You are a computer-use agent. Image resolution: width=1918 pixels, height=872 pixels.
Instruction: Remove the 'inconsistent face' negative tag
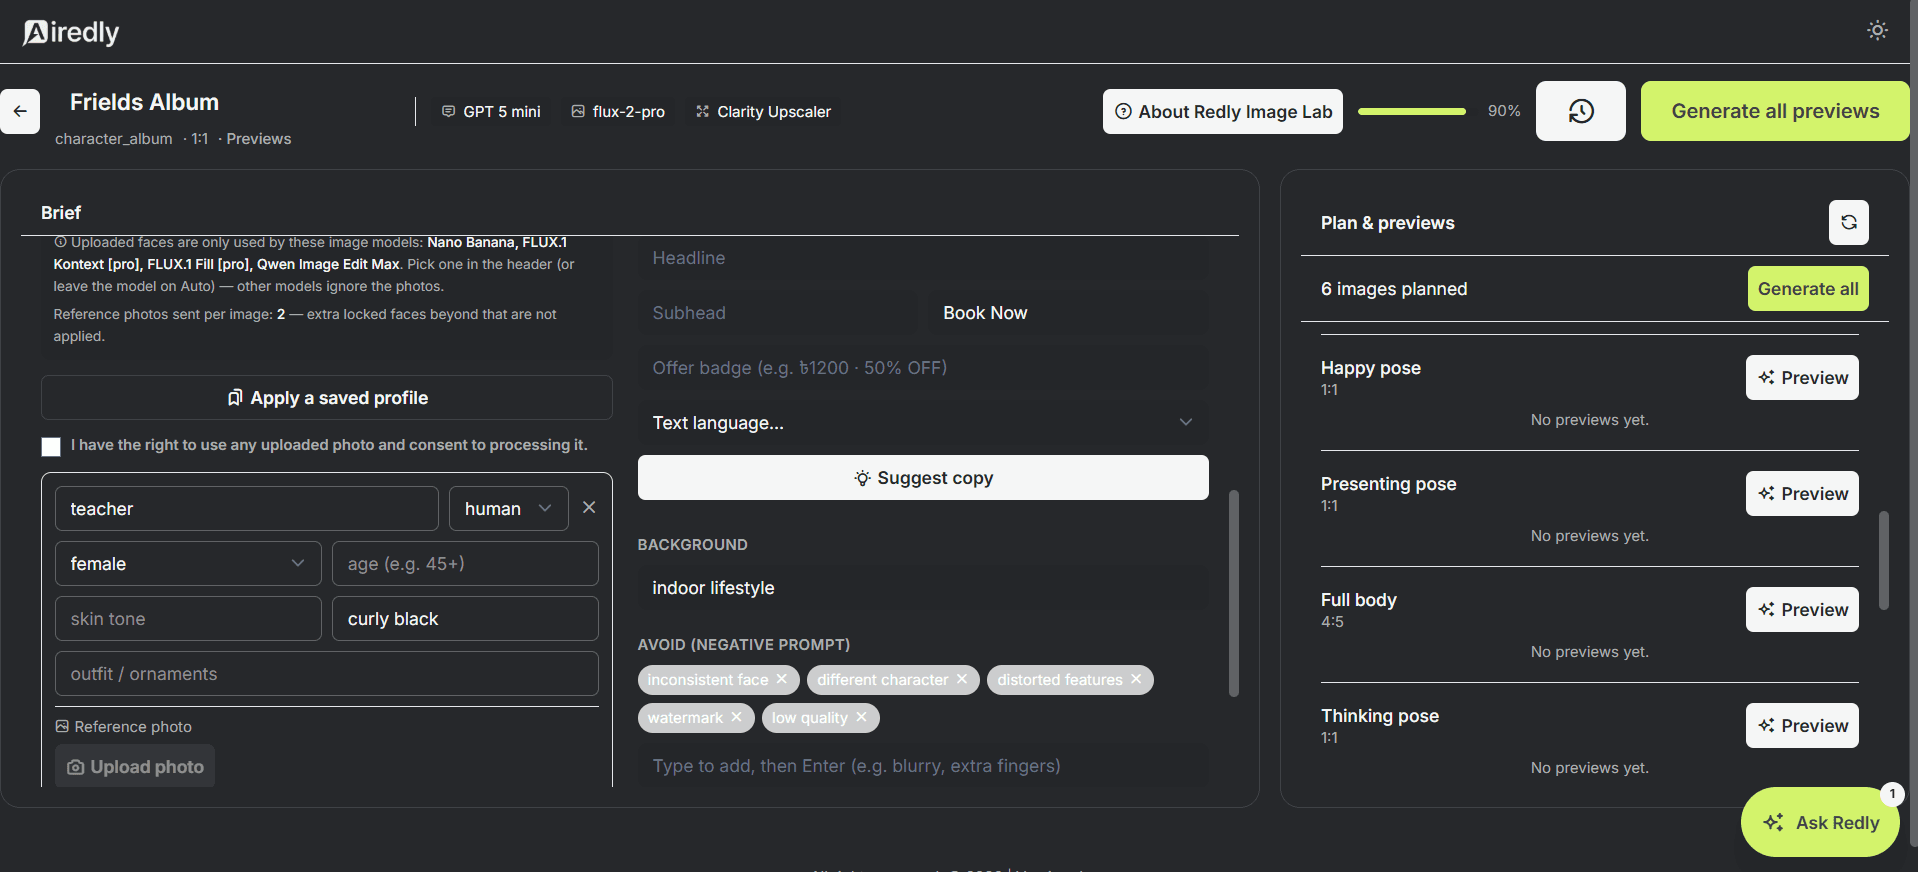click(x=782, y=679)
